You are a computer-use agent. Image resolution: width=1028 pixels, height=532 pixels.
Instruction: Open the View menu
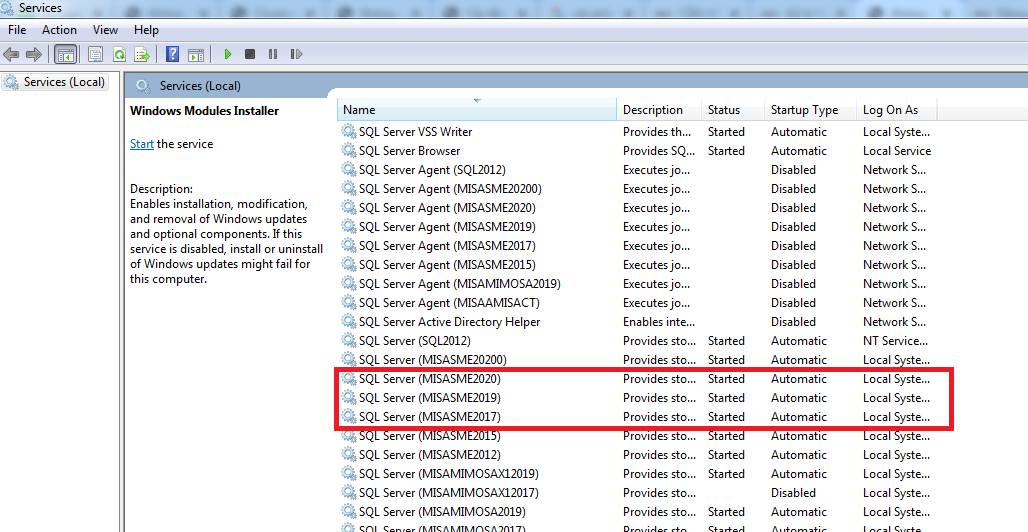click(x=105, y=30)
